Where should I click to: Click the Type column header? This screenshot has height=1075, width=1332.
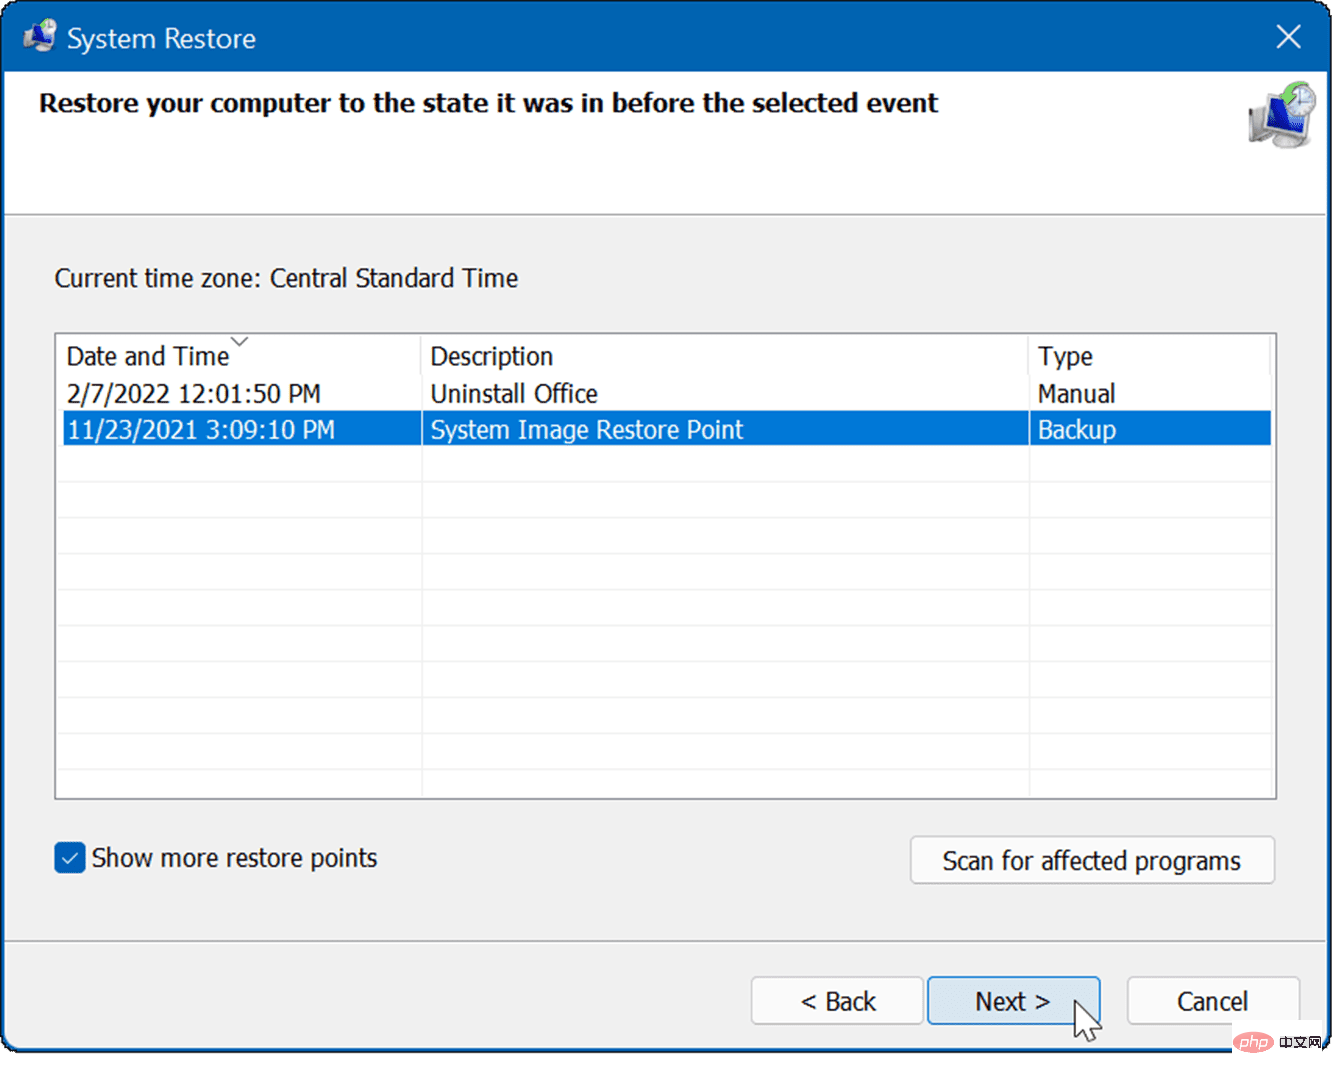tap(1149, 356)
